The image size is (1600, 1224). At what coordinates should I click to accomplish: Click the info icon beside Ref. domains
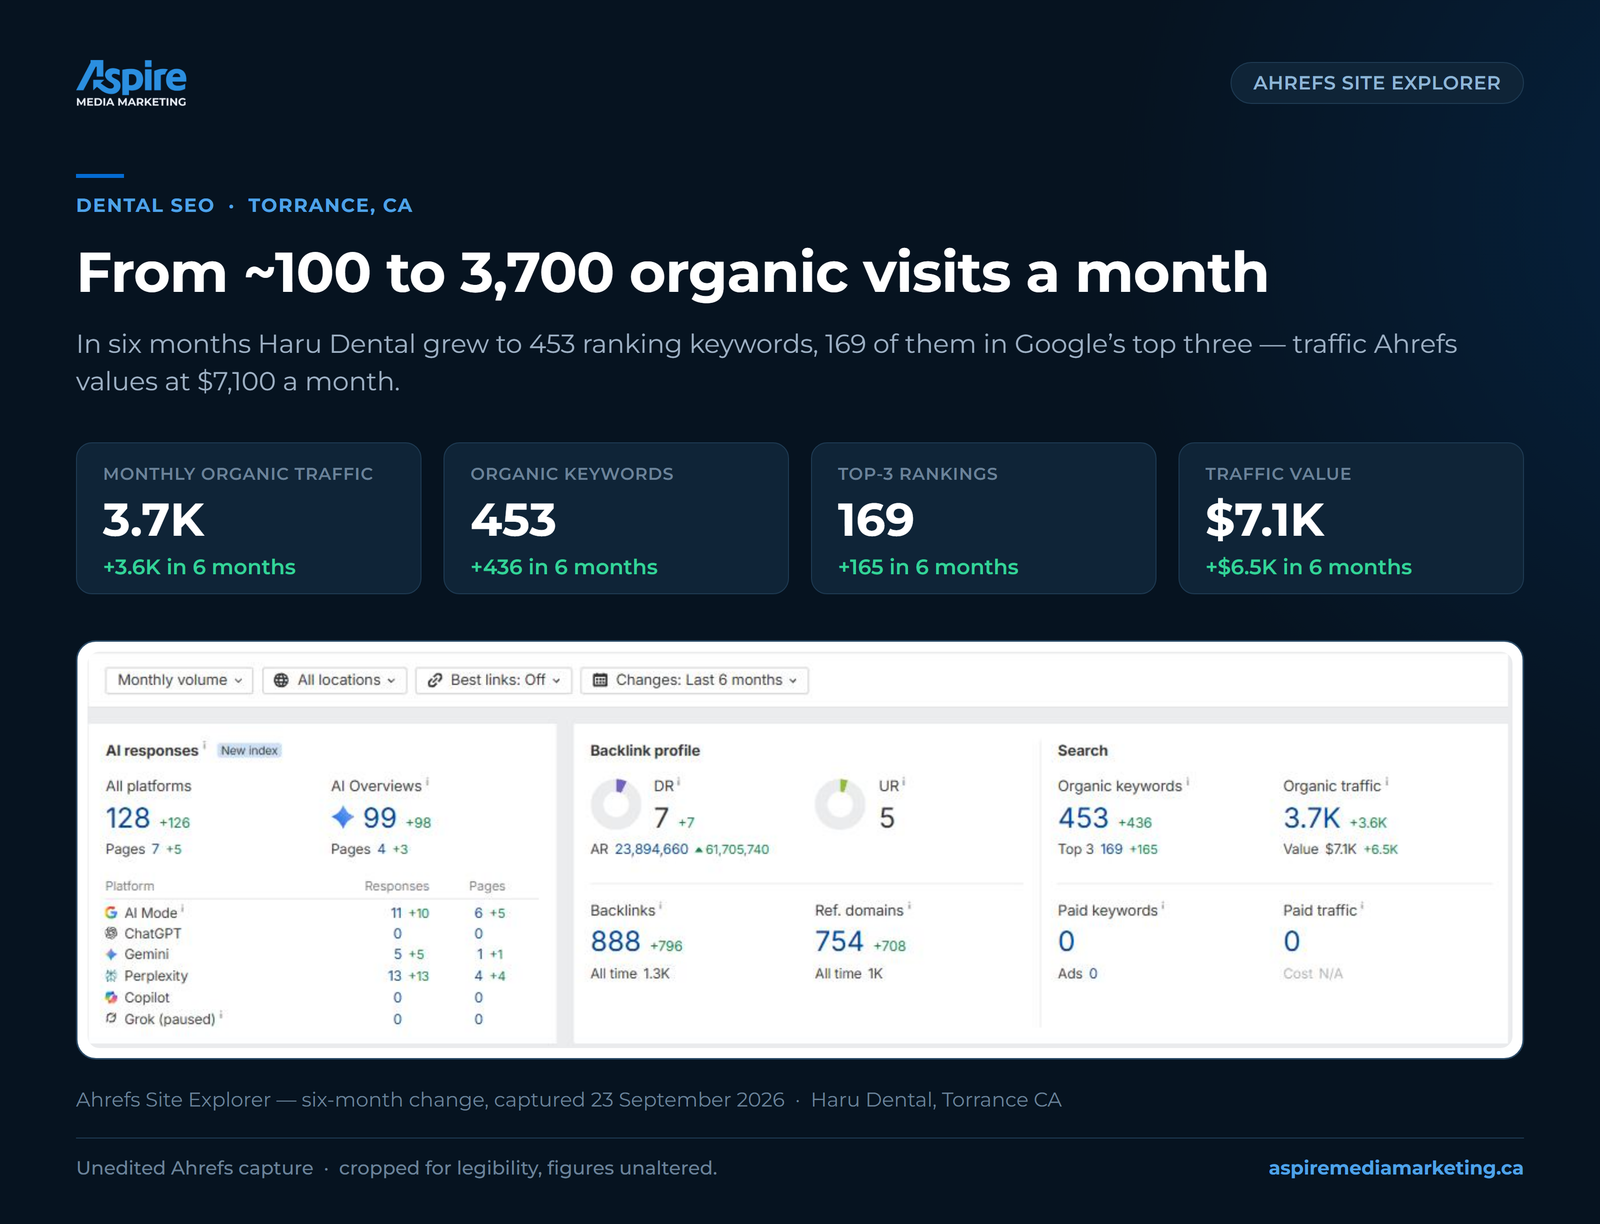tap(909, 906)
